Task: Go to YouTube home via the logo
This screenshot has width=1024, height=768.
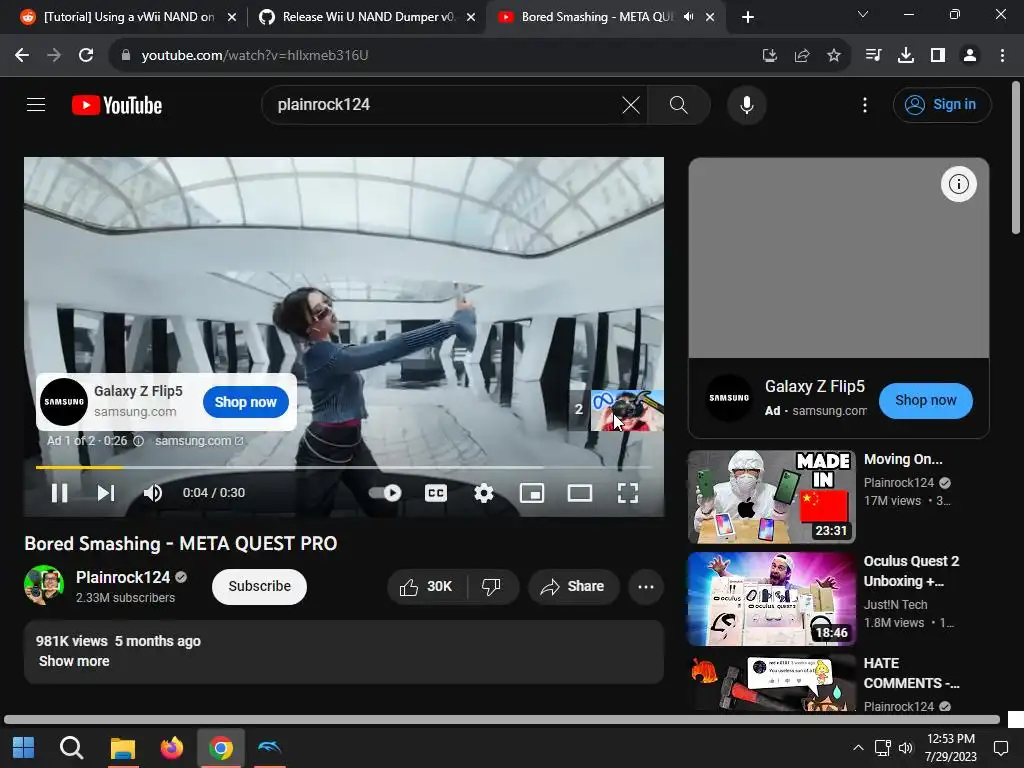Action: click(x=117, y=105)
